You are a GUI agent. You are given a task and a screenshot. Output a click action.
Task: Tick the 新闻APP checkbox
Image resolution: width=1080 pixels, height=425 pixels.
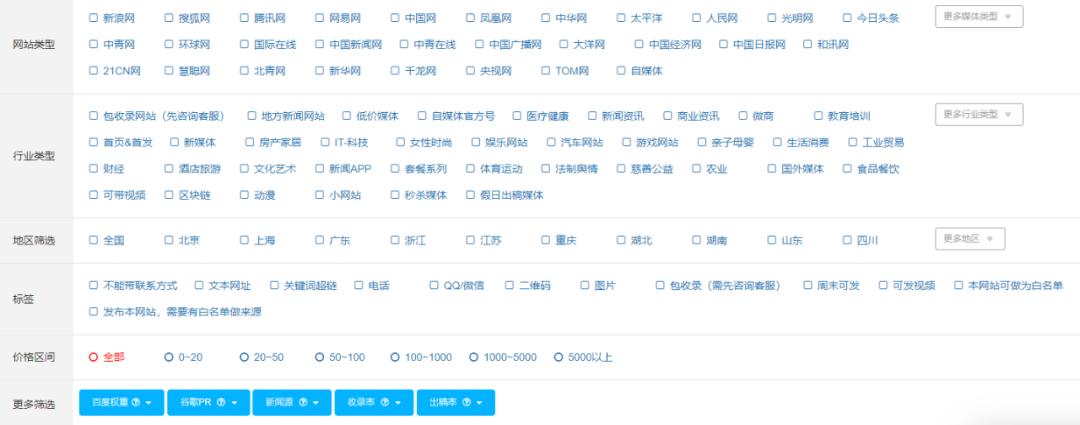[319, 168]
